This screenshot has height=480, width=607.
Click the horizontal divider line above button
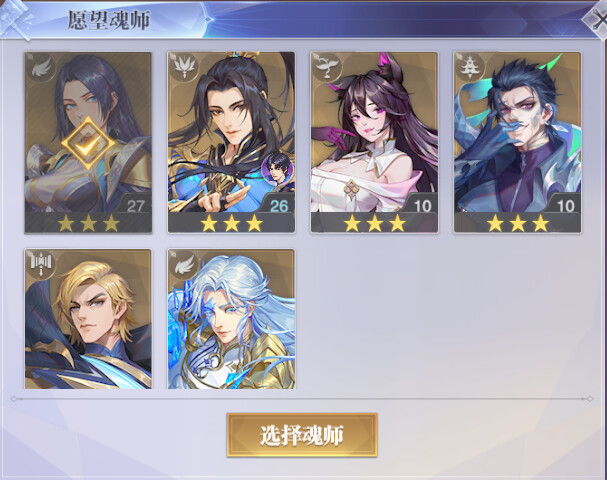coord(302,398)
